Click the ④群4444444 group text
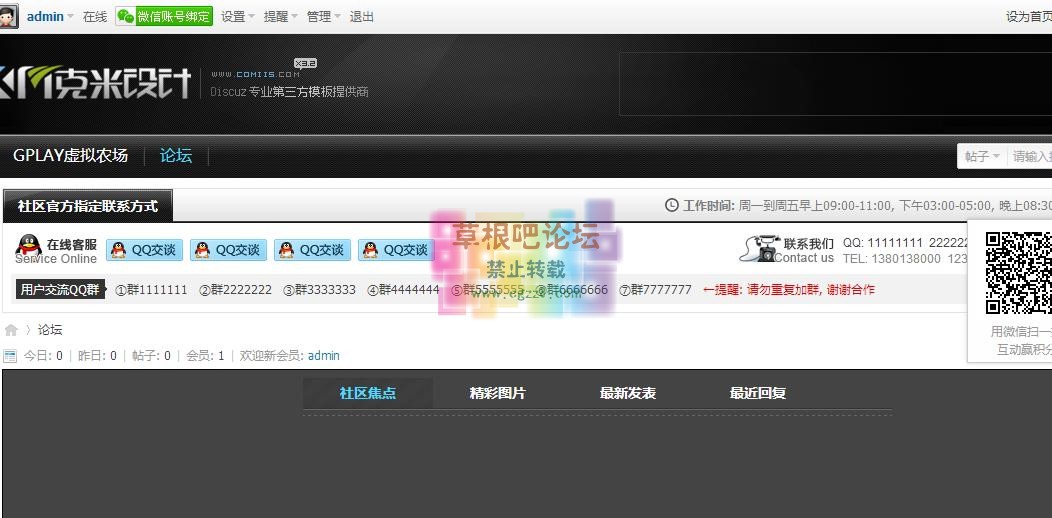This screenshot has width=1052, height=518. (x=403, y=290)
